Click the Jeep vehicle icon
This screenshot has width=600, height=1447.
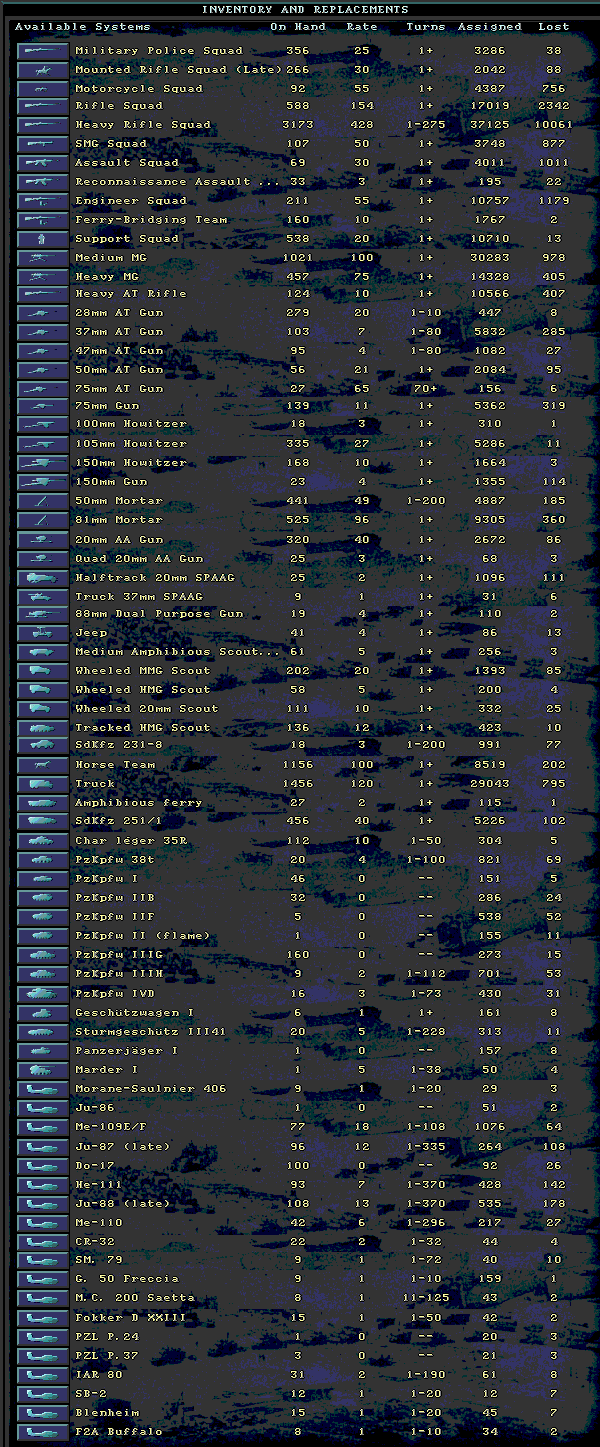click(x=43, y=633)
